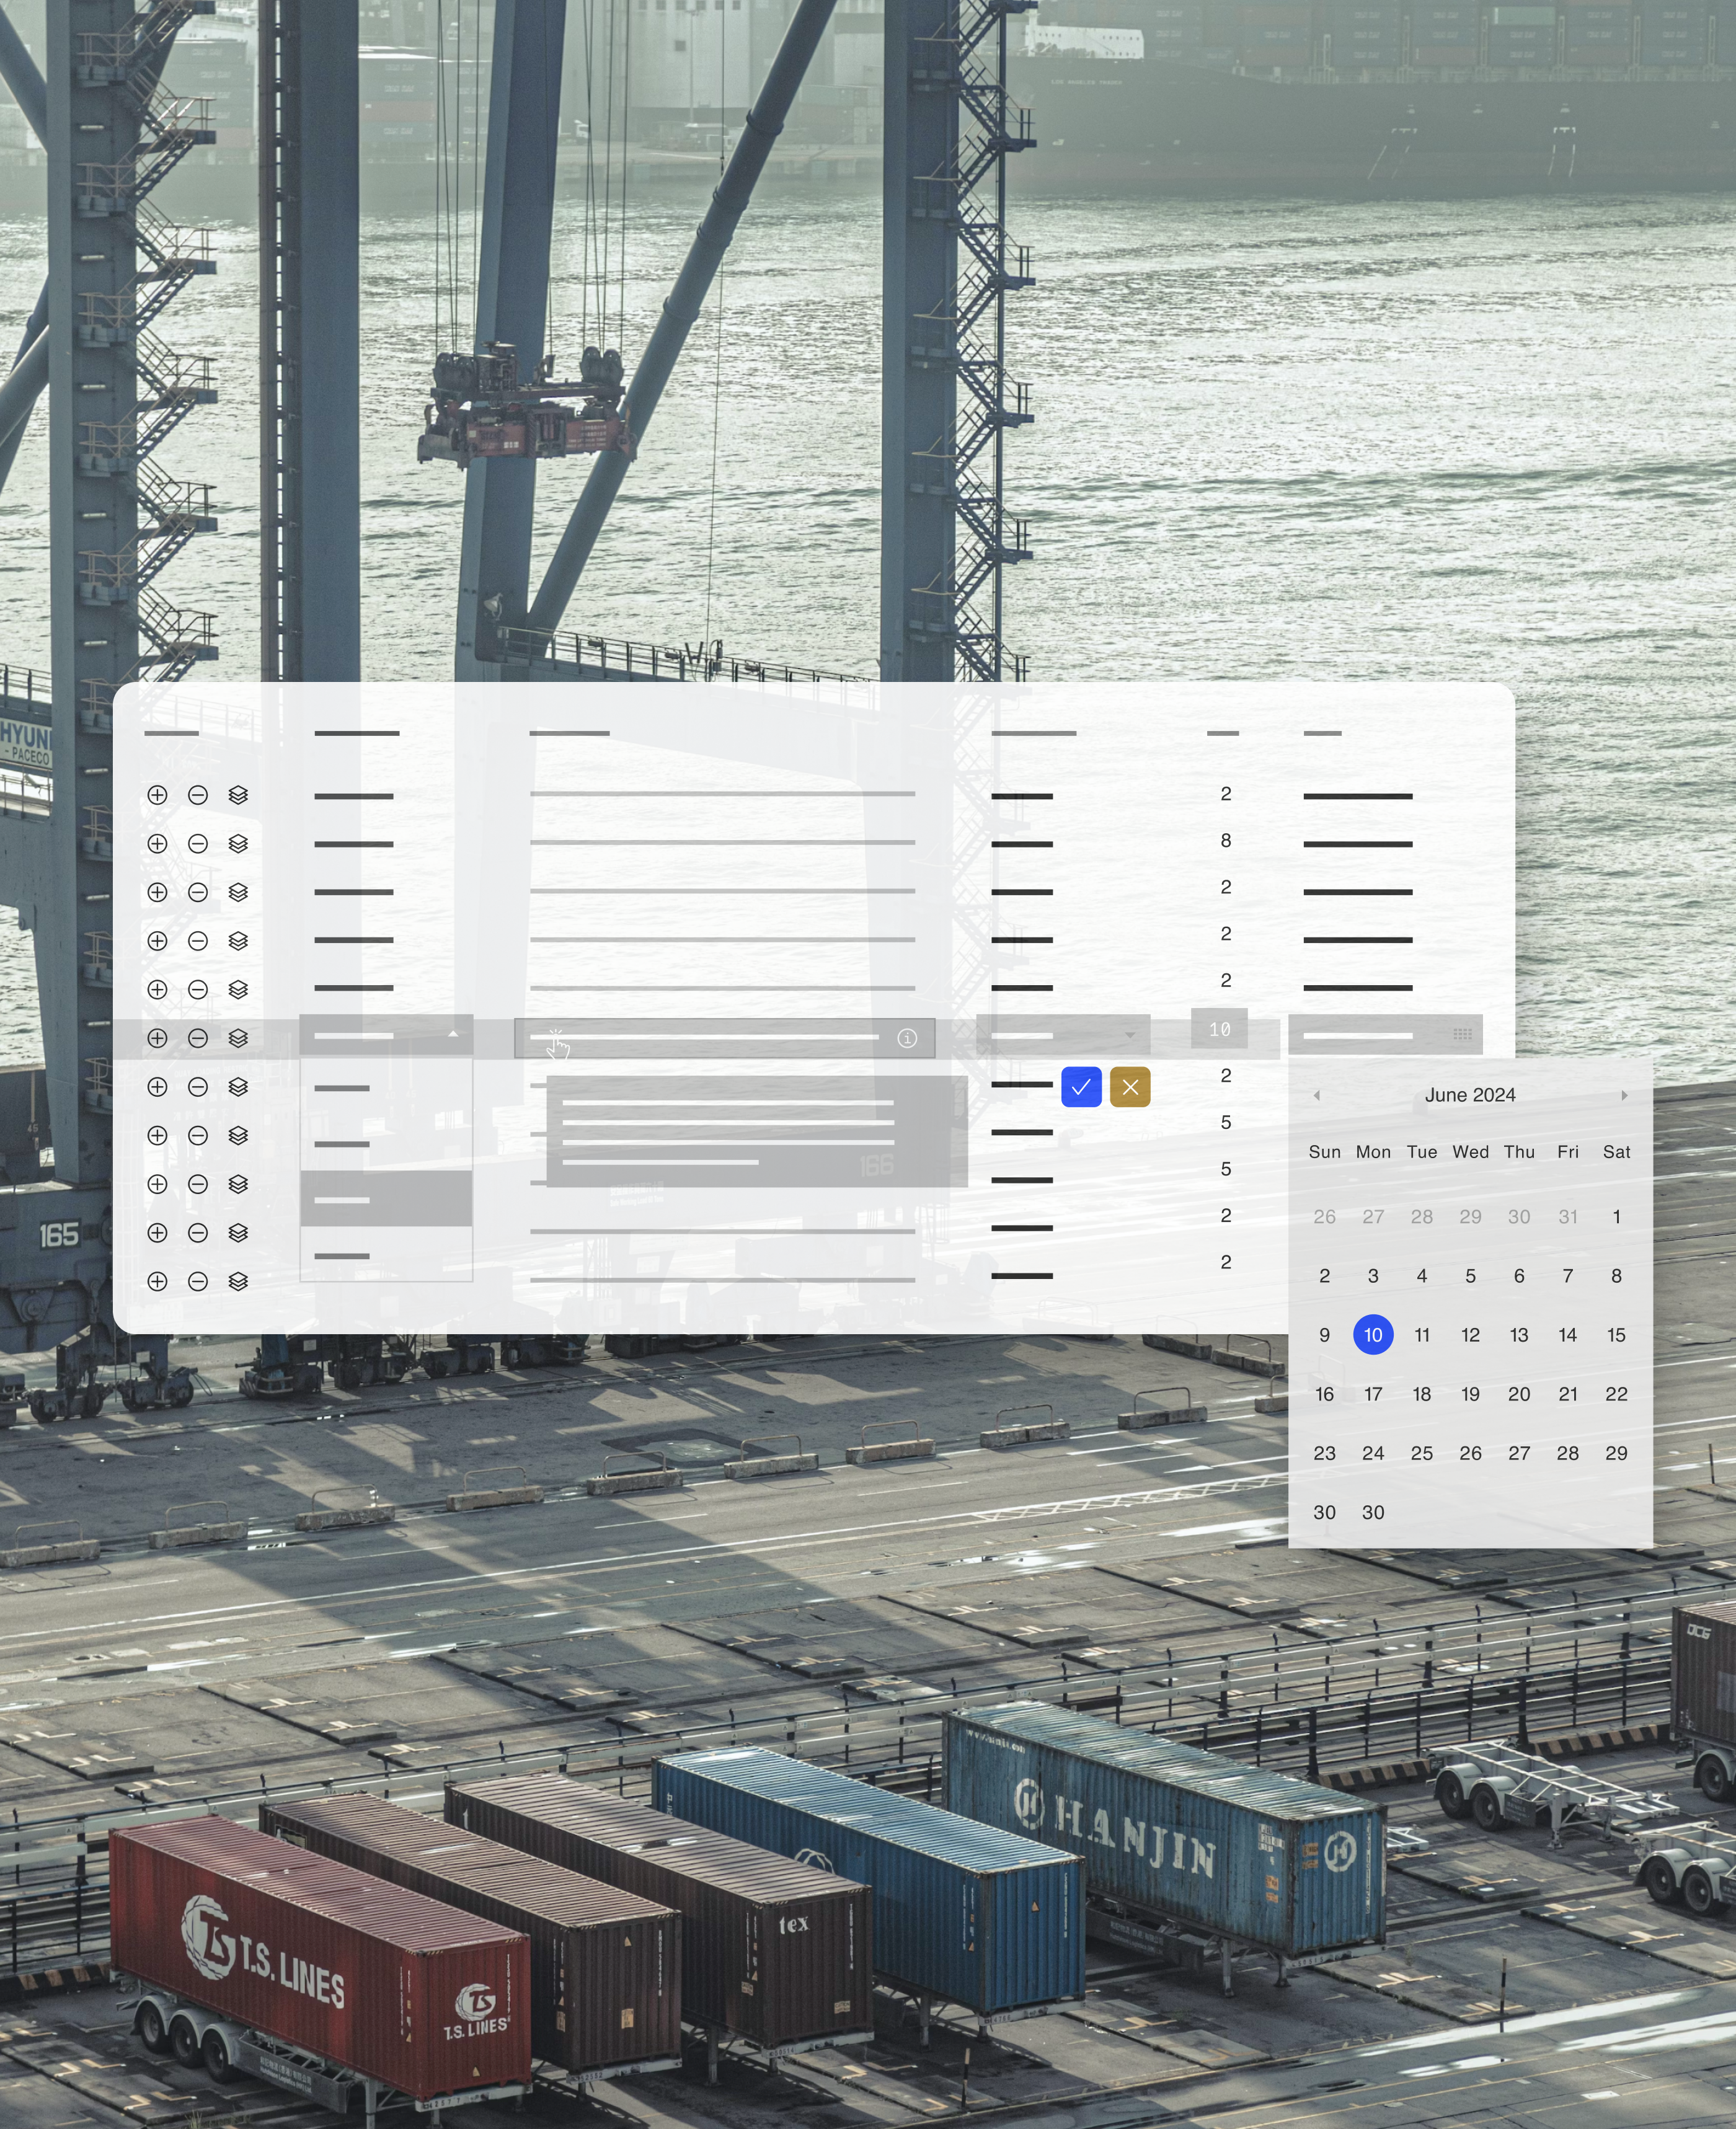Click the info icon in the description field

[907, 1038]
